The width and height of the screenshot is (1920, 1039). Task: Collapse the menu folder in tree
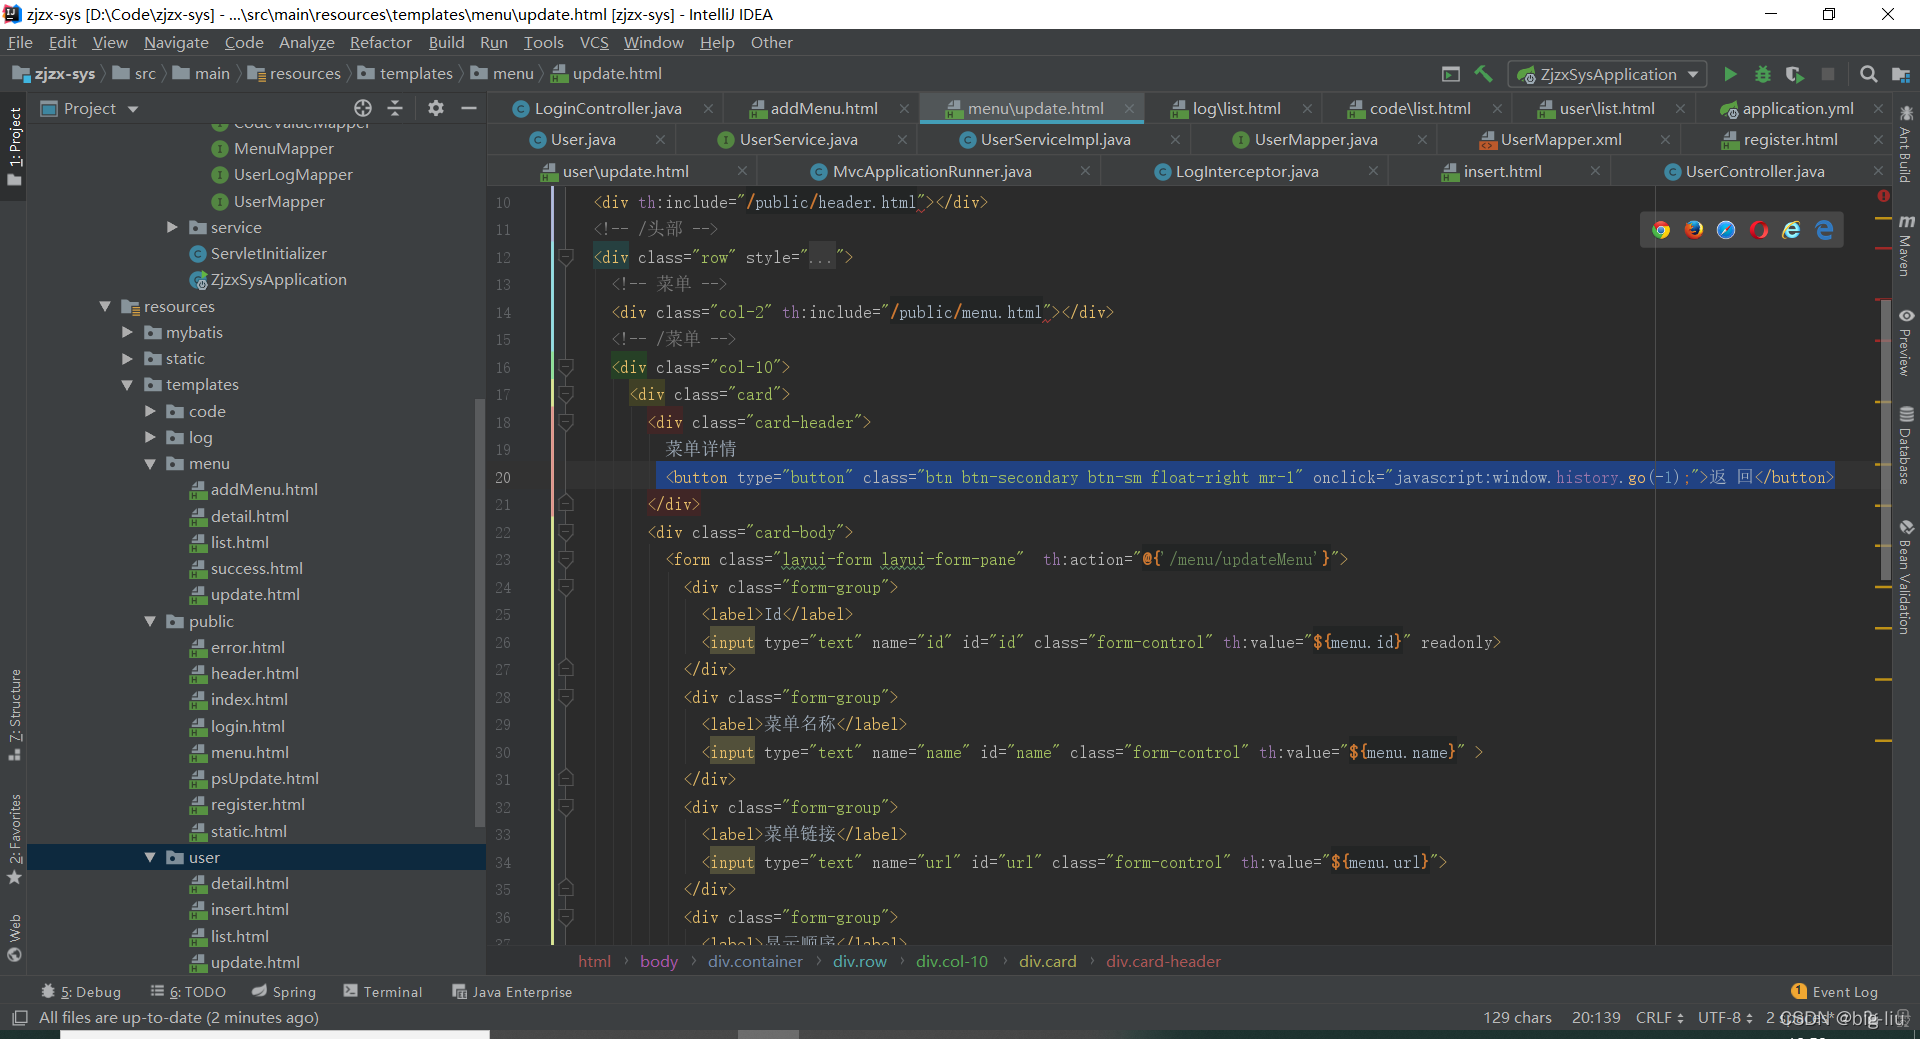pyautogui.click(x=150, y=464)
